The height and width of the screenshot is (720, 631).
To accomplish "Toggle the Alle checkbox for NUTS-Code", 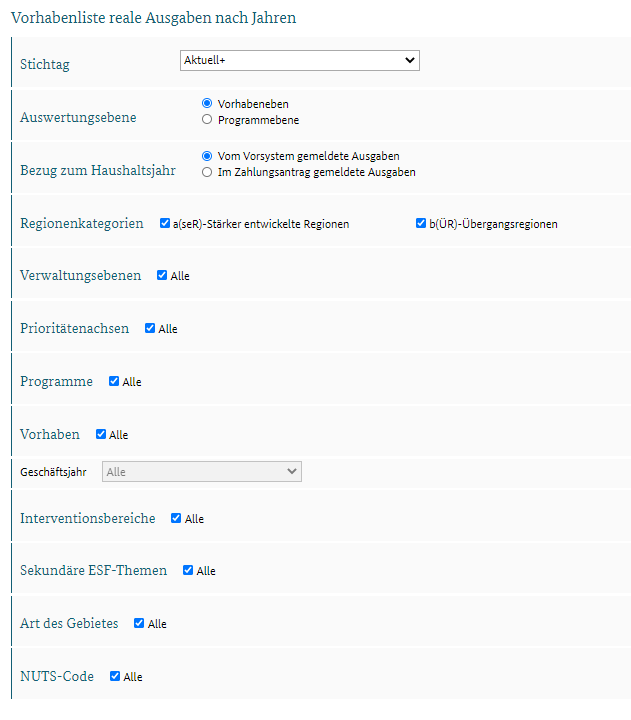I will (x=115, y=676).
